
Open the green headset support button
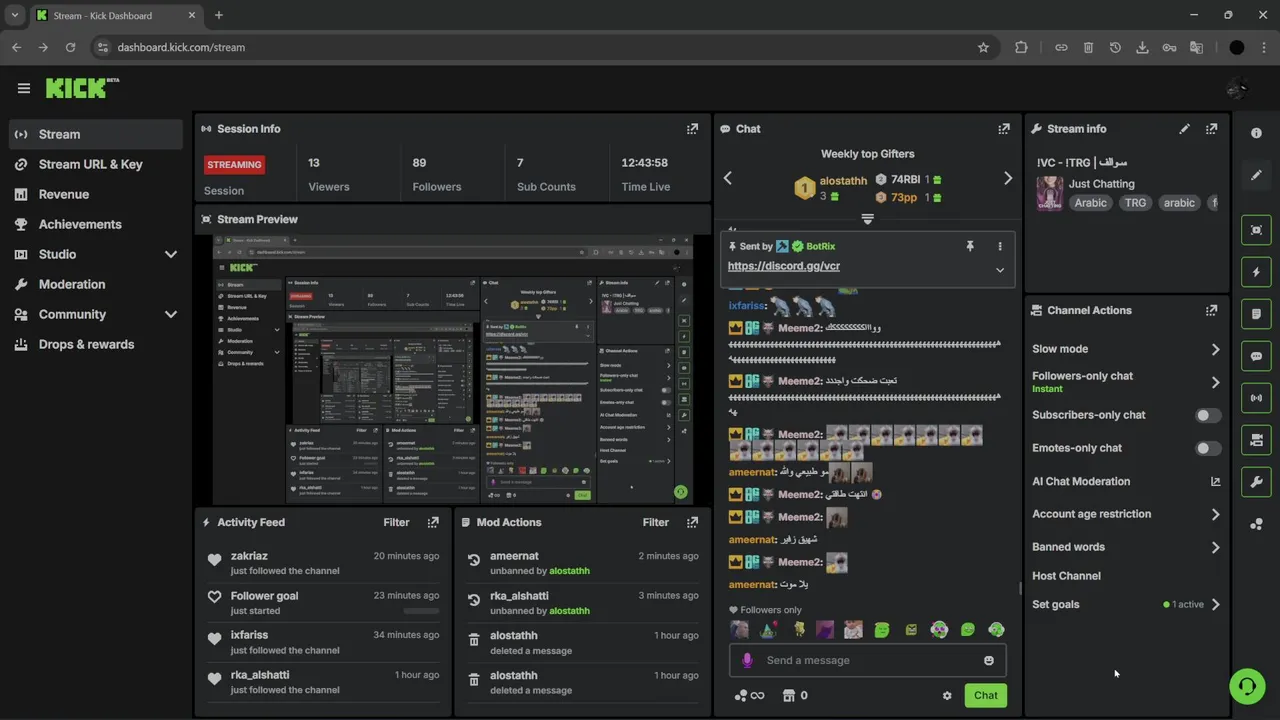(1247, 686)
